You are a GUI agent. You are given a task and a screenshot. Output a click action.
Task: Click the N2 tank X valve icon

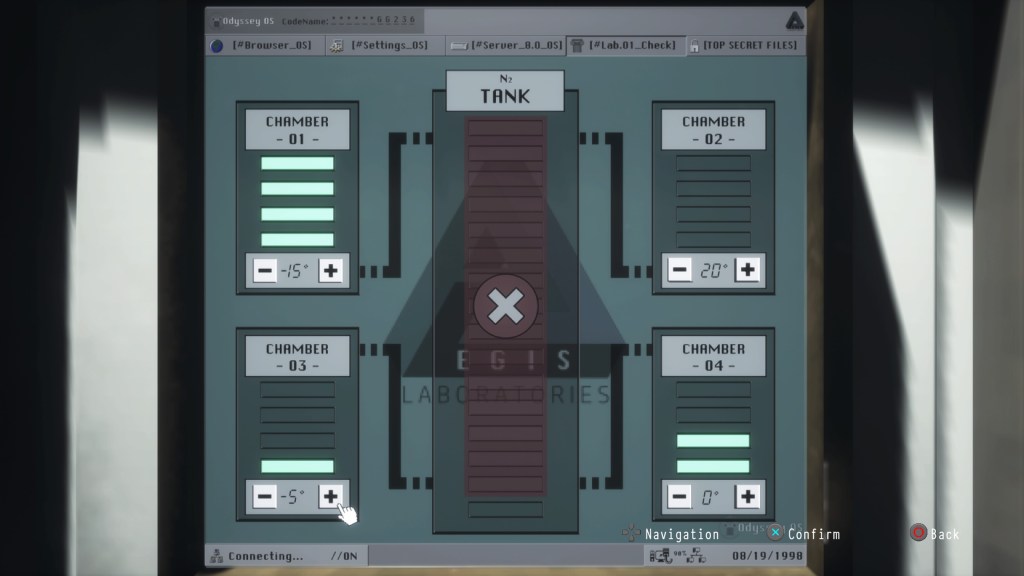click(x=505, y=306)
